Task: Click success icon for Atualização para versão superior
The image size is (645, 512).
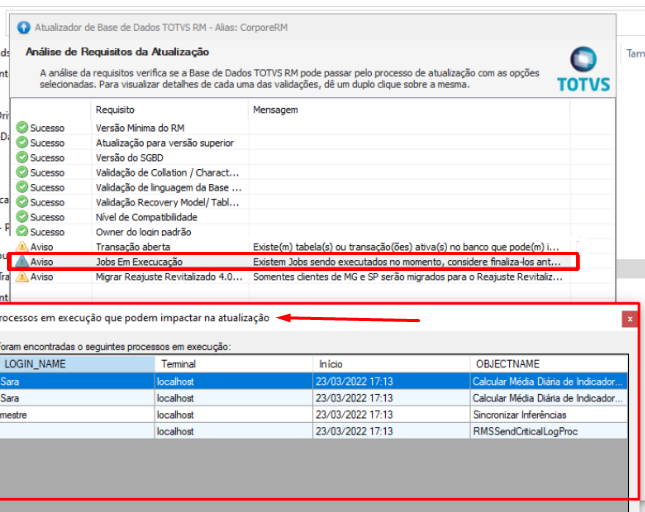Action: [x=22, y=142]
